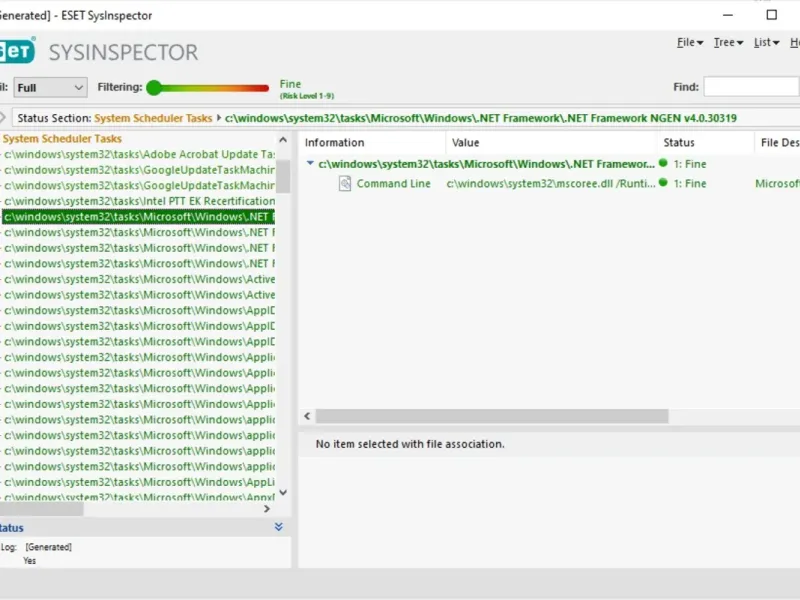Select the Windows\AppLi task entry
800x600 pixels.
139,482
